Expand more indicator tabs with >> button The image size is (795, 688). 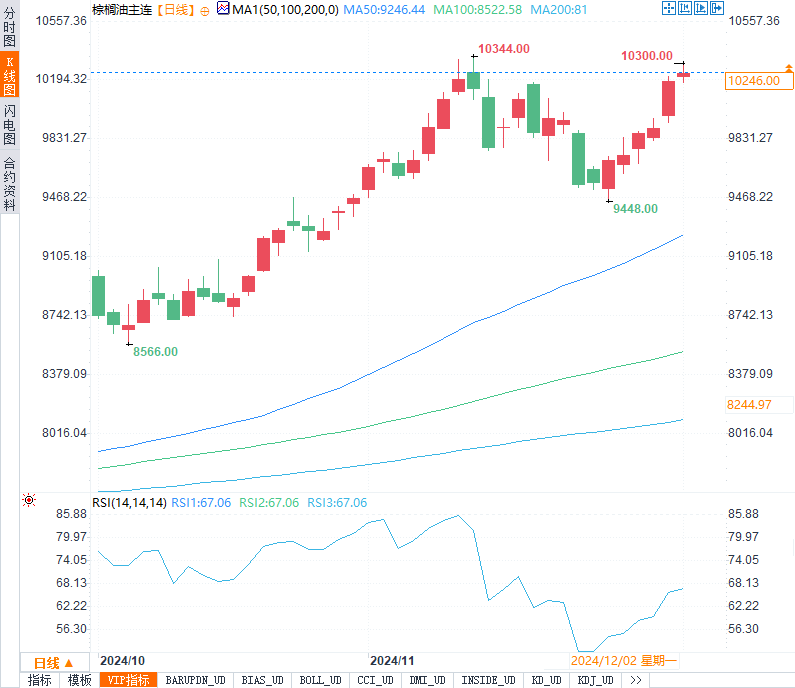click(x=635, y=680)
